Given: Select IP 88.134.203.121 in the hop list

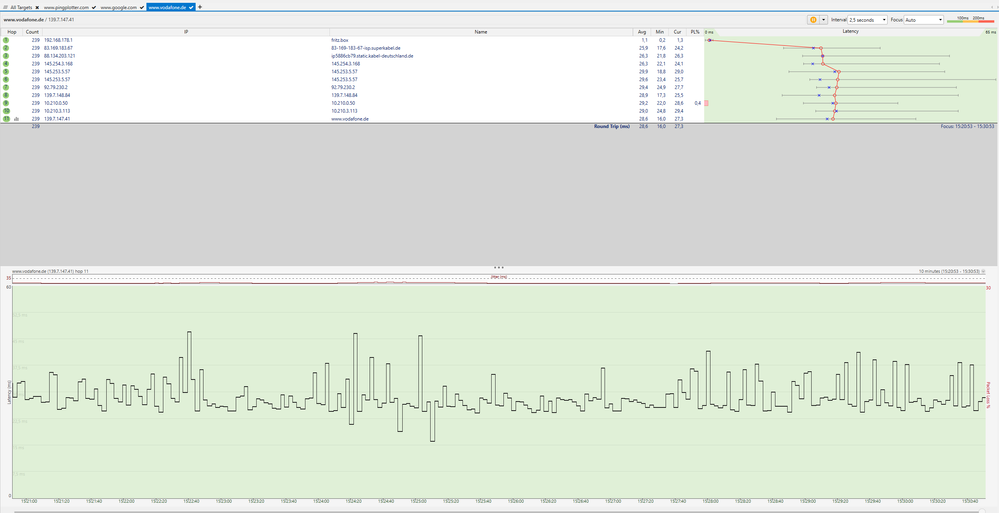Looking at the screenshot, I should coord(59,55).
